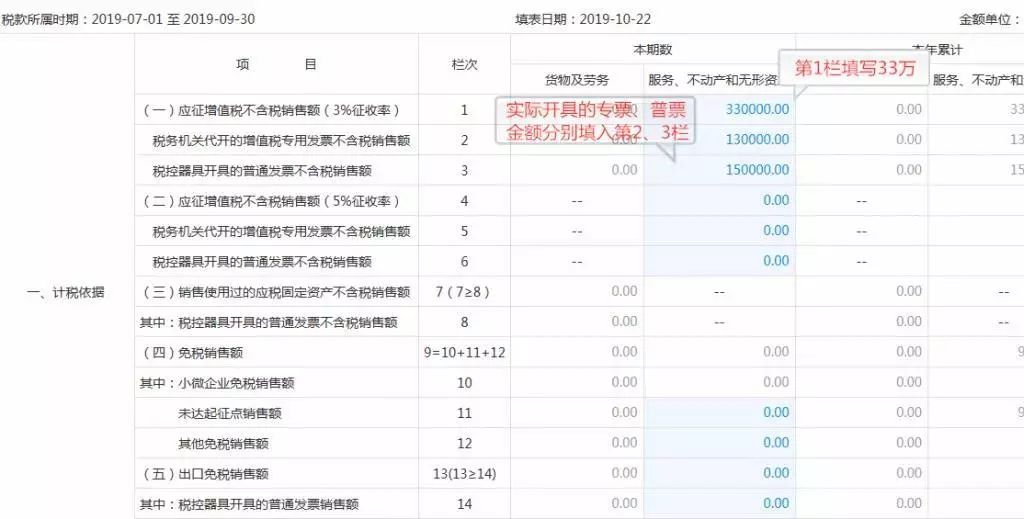Screen dimensions: 1024x519
Task: Select the （五）出口免税销售额 row label
Action: tap(205, 474)
